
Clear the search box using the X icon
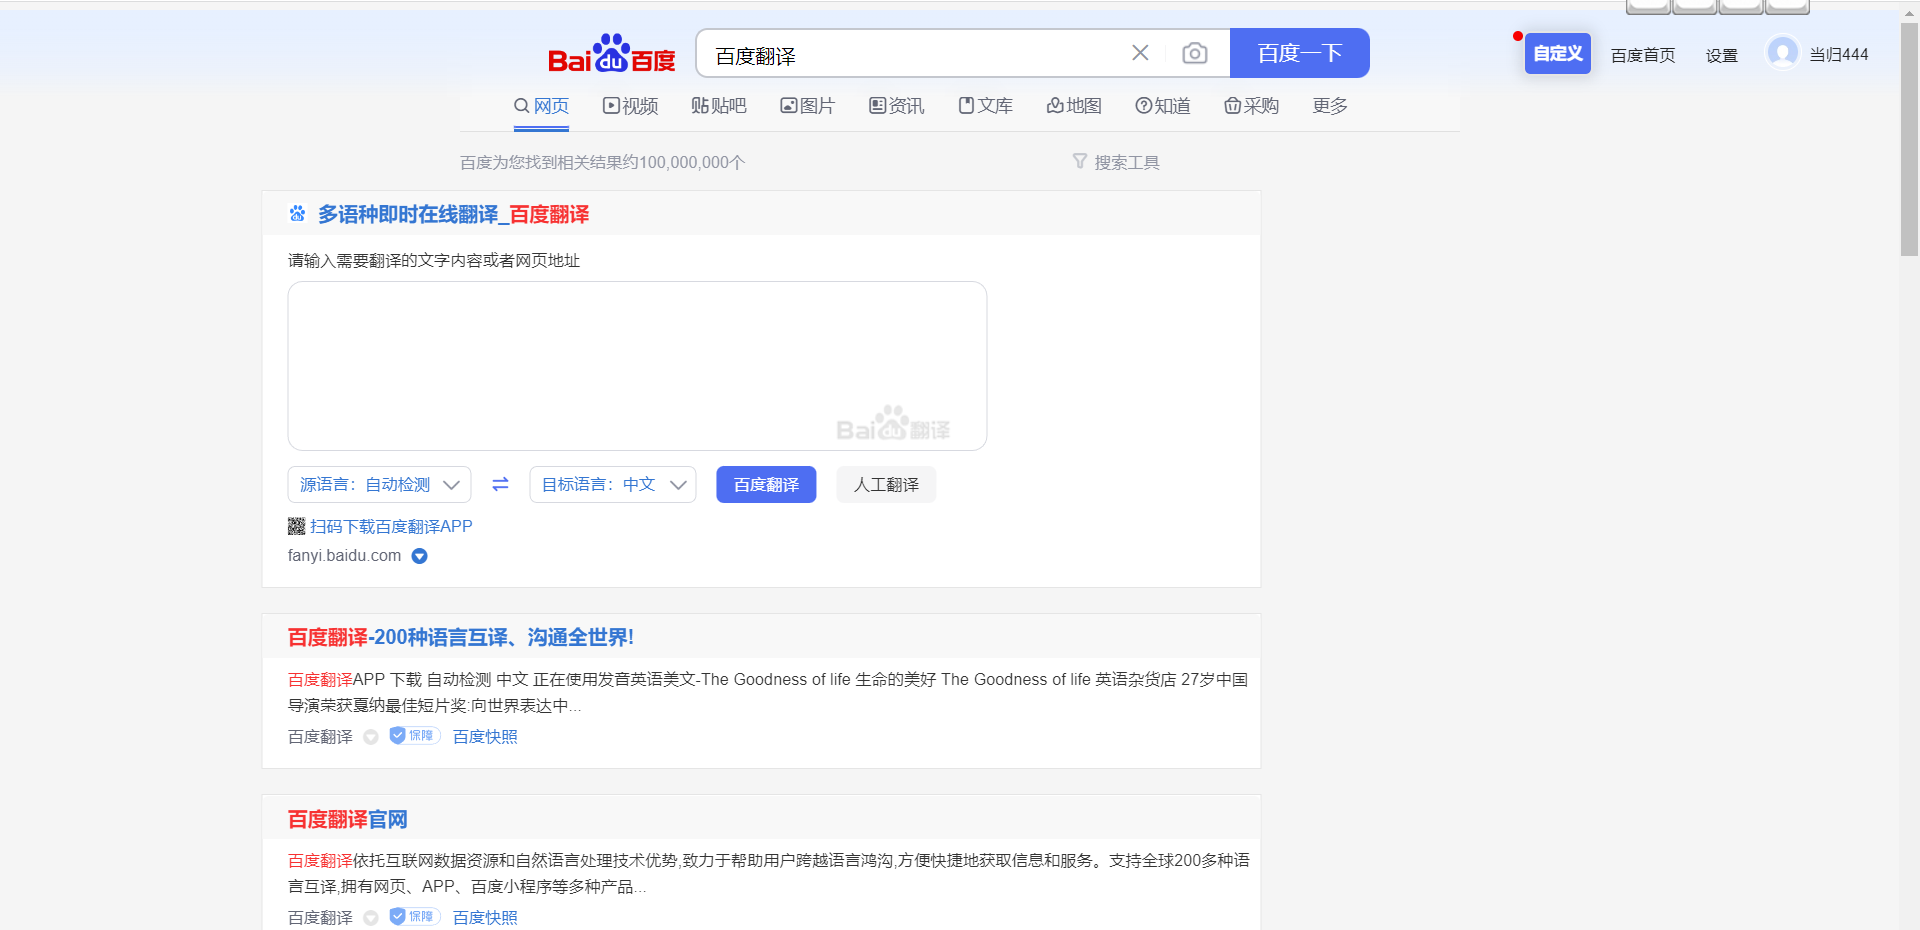[1140, 53]
